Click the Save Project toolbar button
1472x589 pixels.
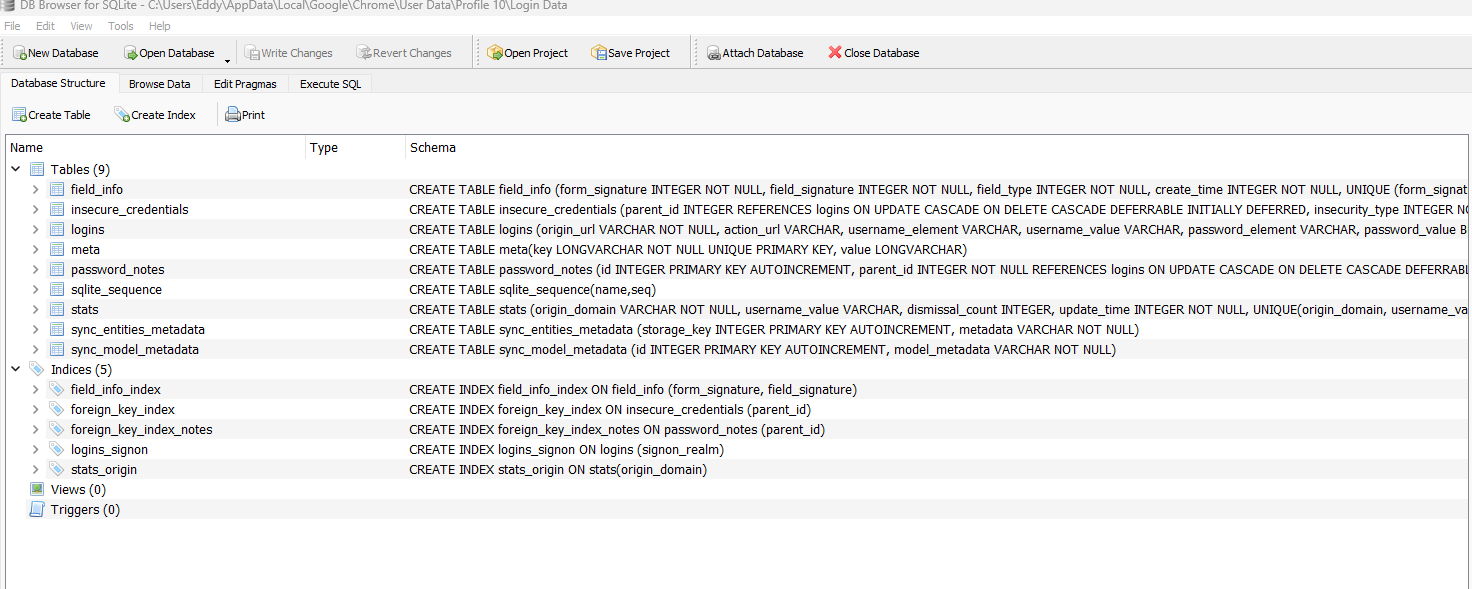click(x=631, y=53)
